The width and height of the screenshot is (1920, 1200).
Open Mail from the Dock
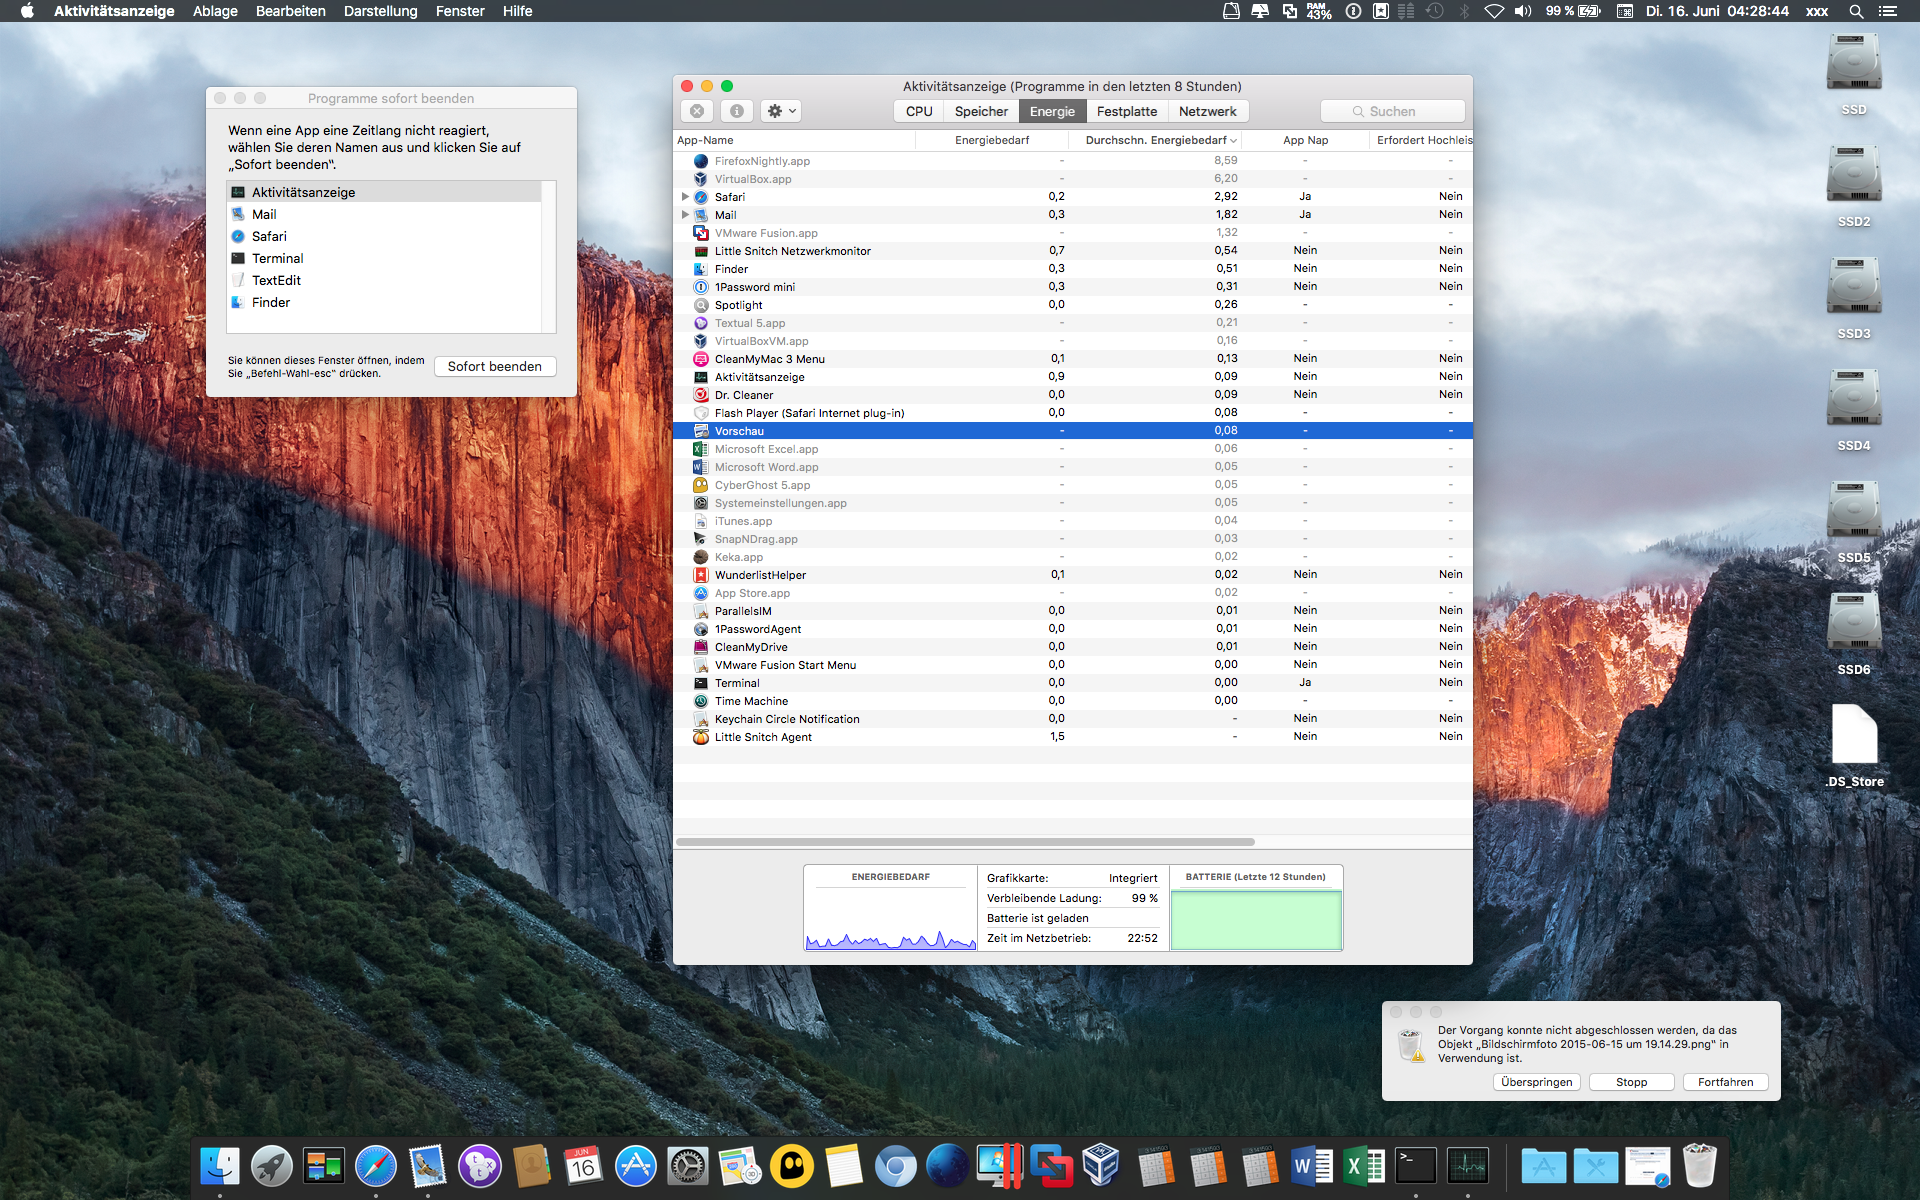428,1166
